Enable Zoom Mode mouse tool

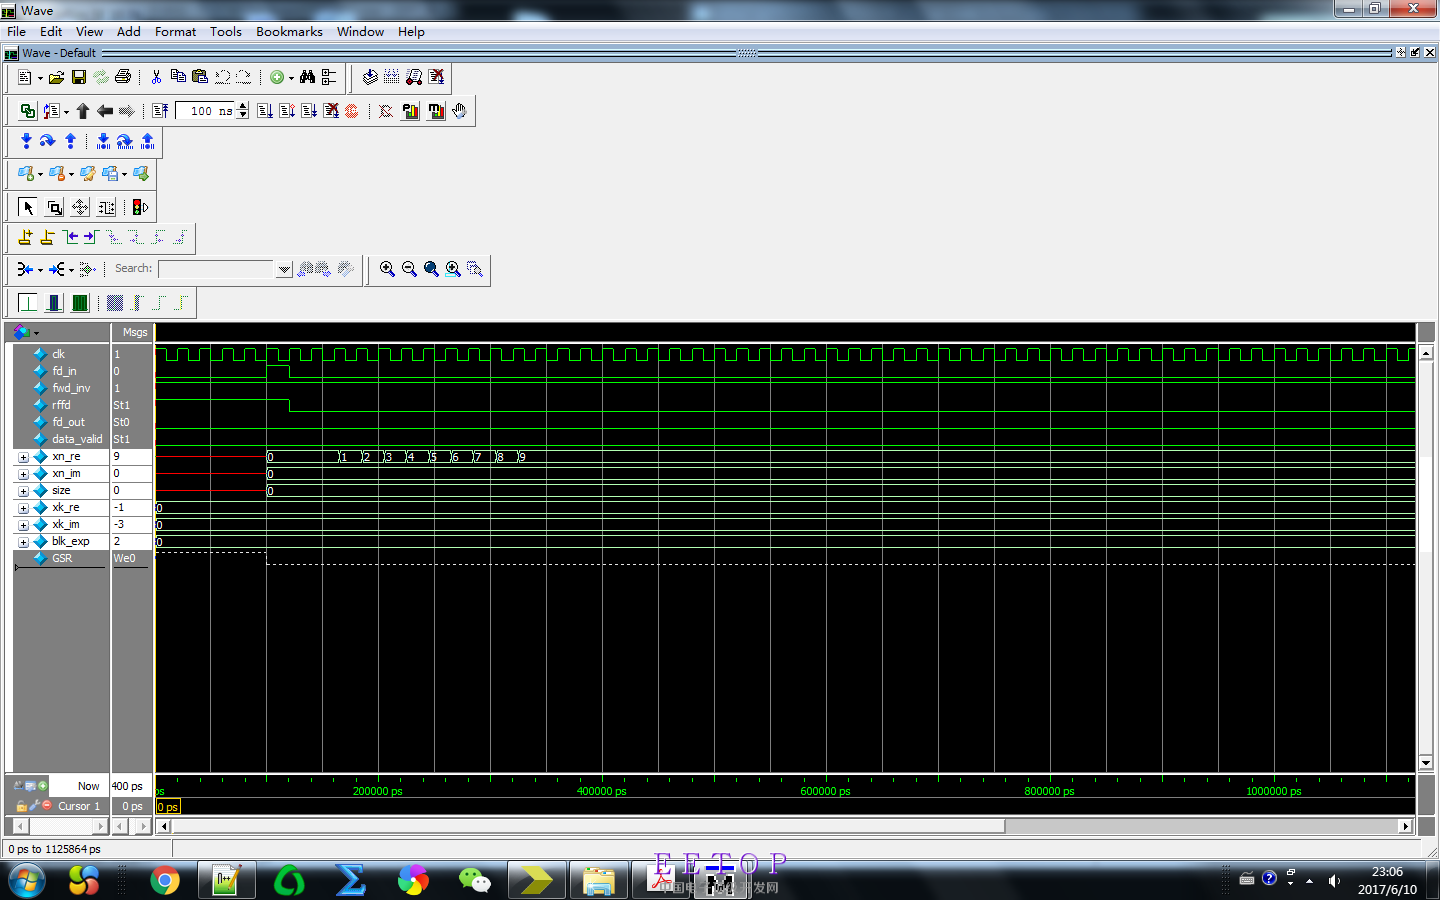(54, 208)
